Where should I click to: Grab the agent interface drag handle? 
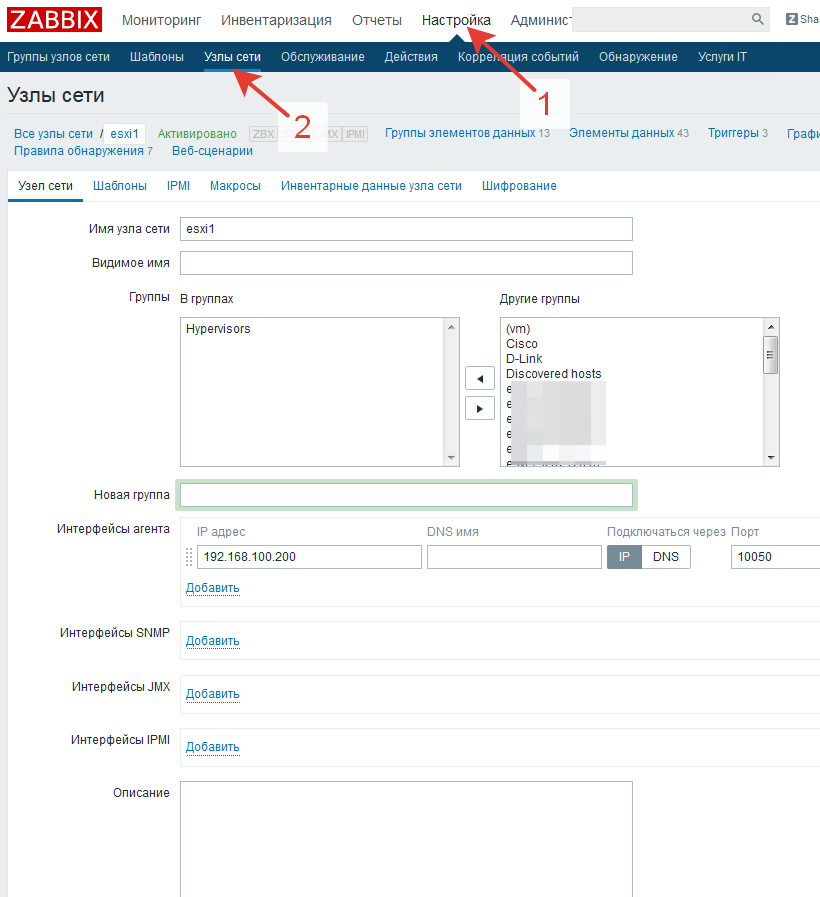coord(190,557)
